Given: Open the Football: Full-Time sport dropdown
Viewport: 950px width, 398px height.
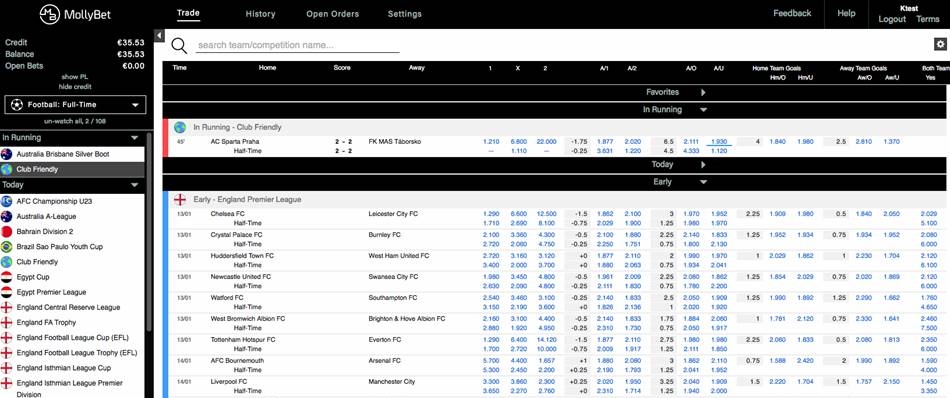Looking at the screenshot, I should pyautogui.click(x=75, y=105).
